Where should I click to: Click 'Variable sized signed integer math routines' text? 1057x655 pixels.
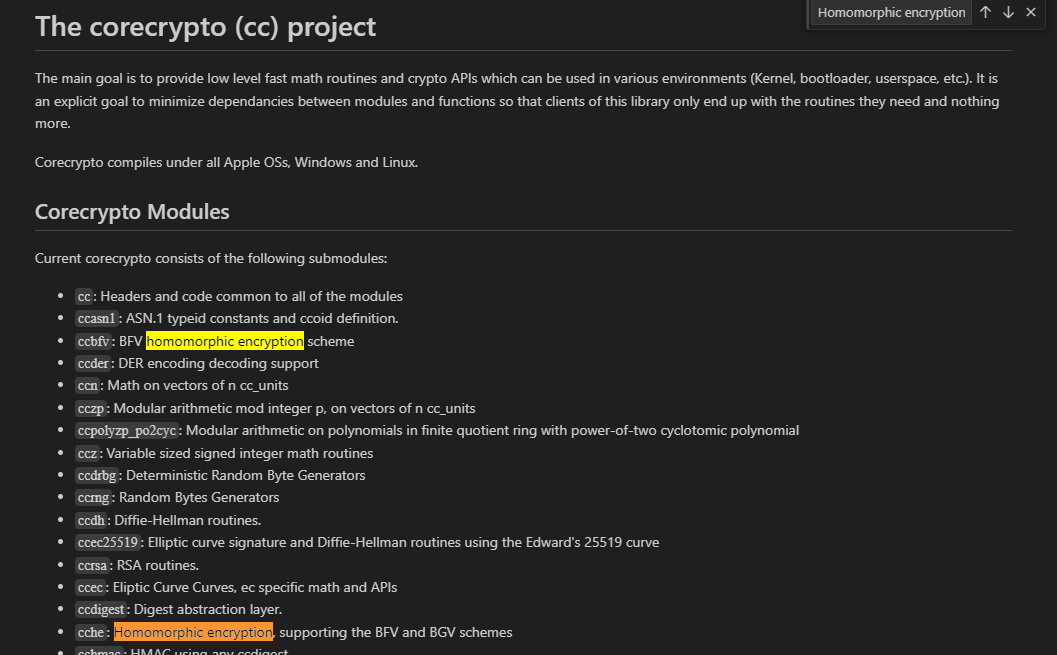(x=239, y=454)
